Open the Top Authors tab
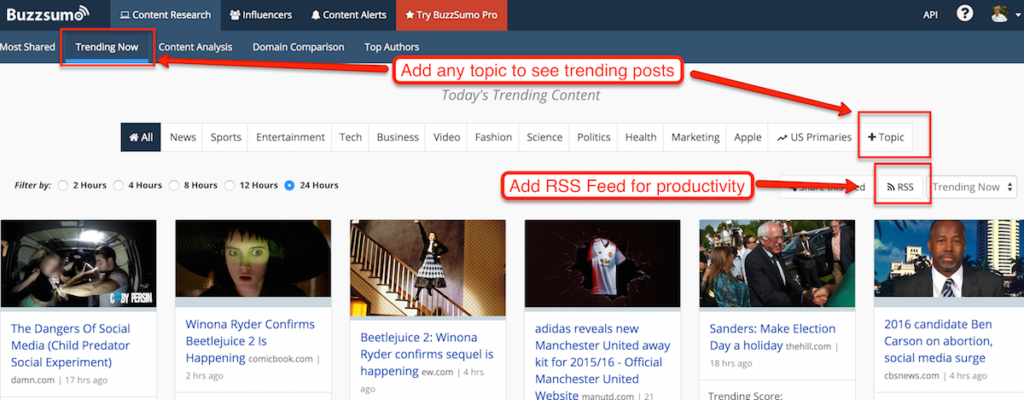Image resolution: width=1024 pixels, height=400 pixels. click(x=392, y=47)
